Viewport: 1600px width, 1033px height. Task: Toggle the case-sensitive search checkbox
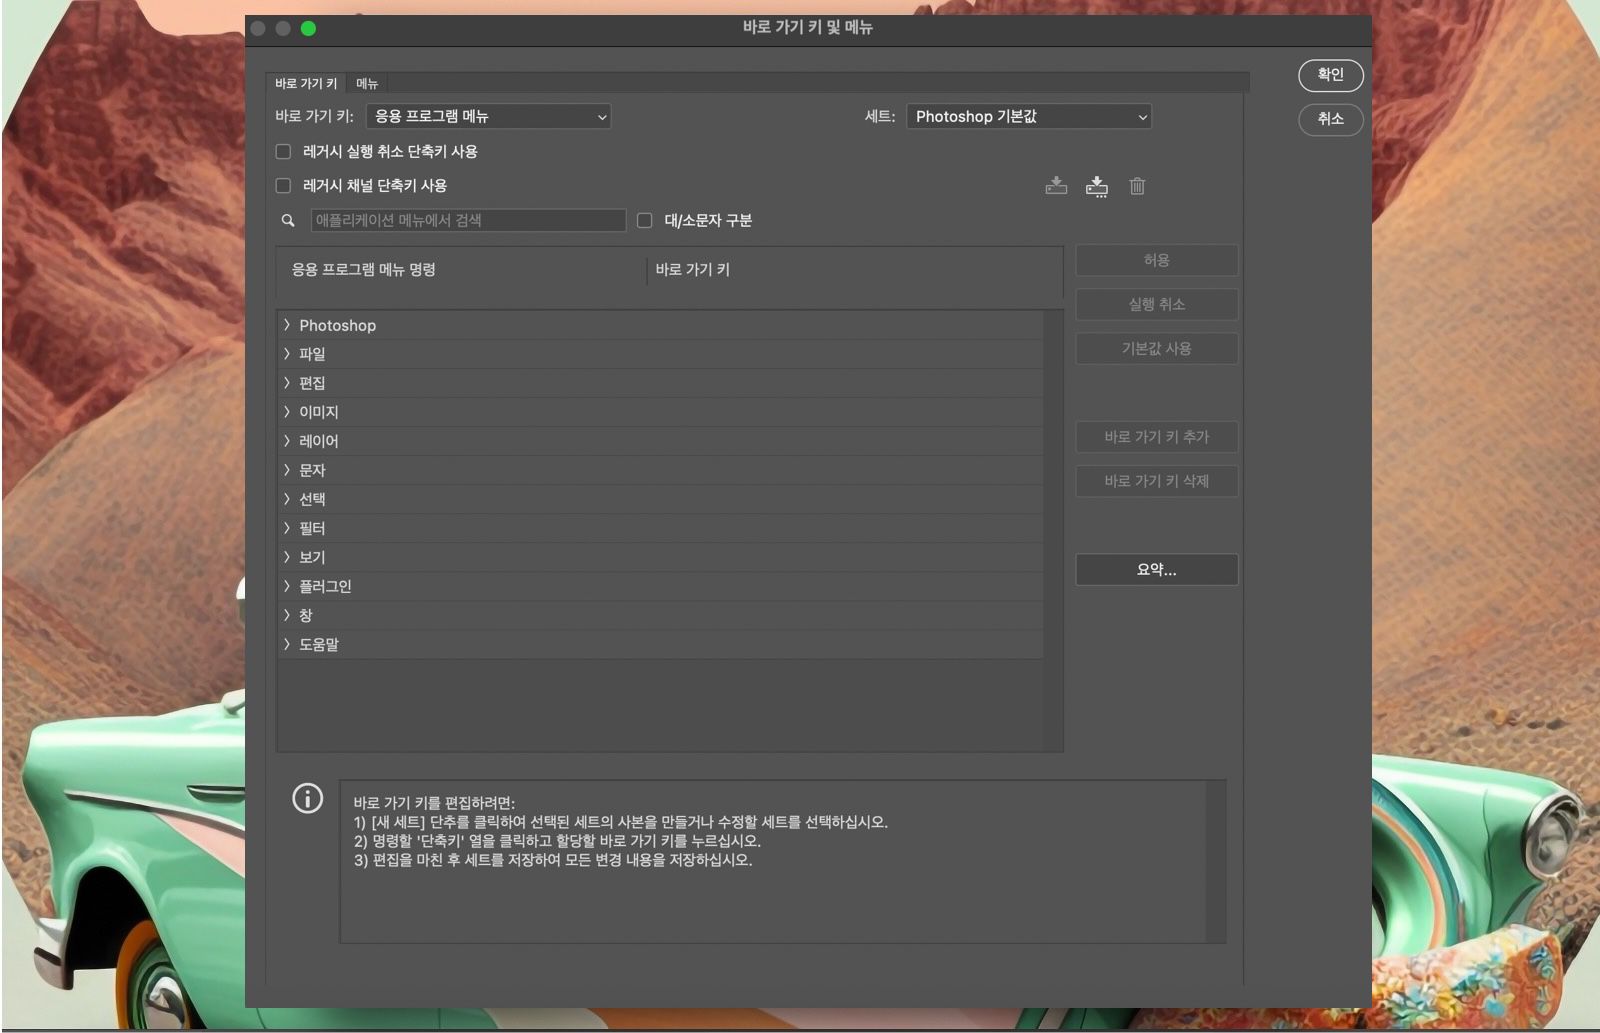tap(644, 220)
